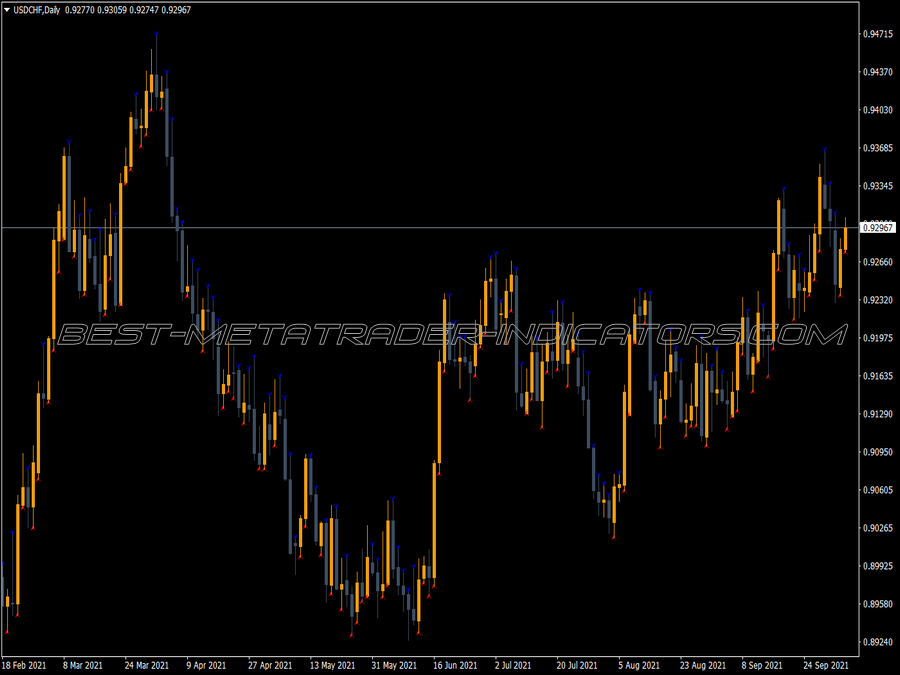Screen dimensions: 900x675
Task: Click the USDCHF,Daily symbol title
Action: point(36,10)
